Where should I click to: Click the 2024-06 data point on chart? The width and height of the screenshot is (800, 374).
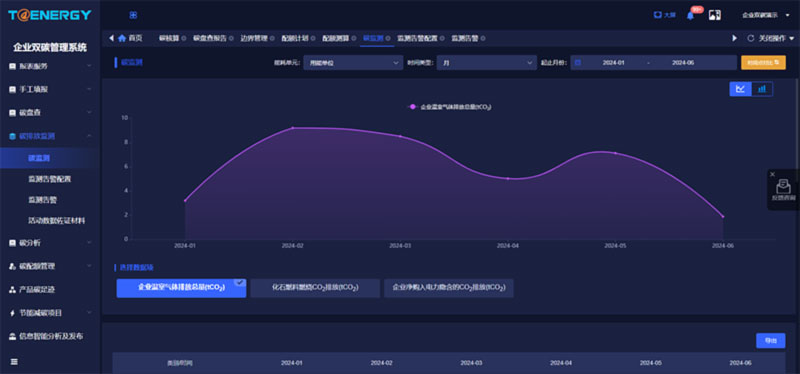[723, 217]
